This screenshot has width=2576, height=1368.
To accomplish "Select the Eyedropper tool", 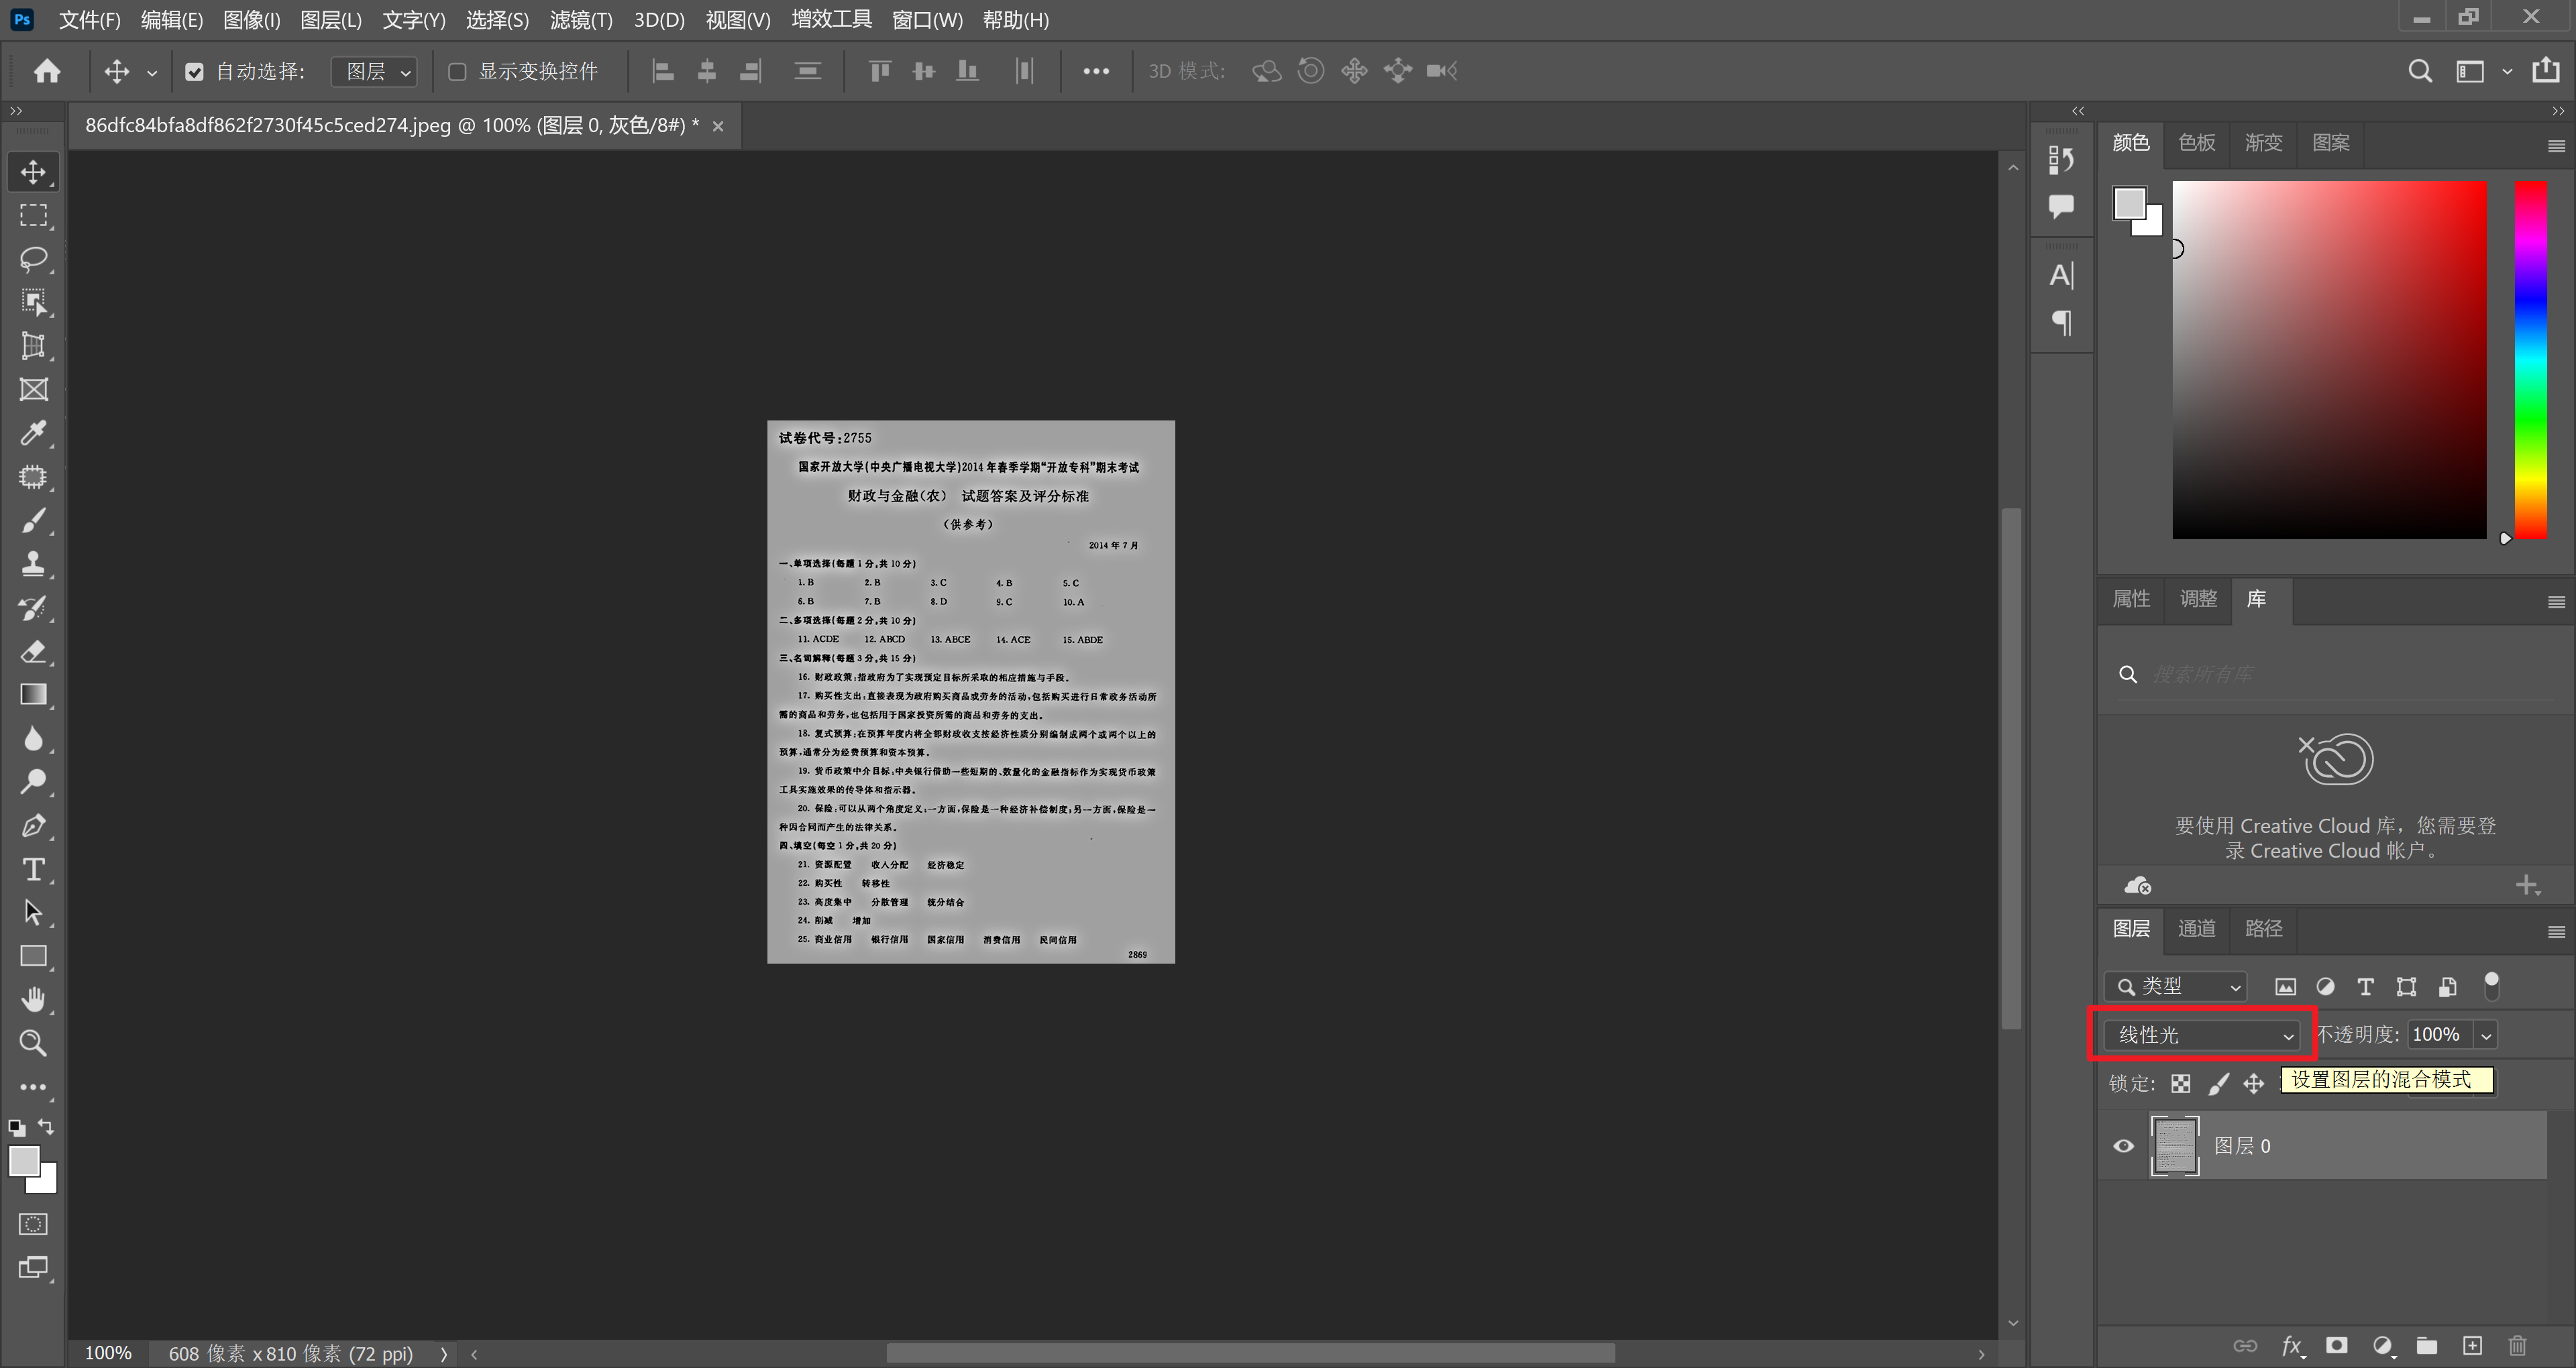I will click(33, 433).
